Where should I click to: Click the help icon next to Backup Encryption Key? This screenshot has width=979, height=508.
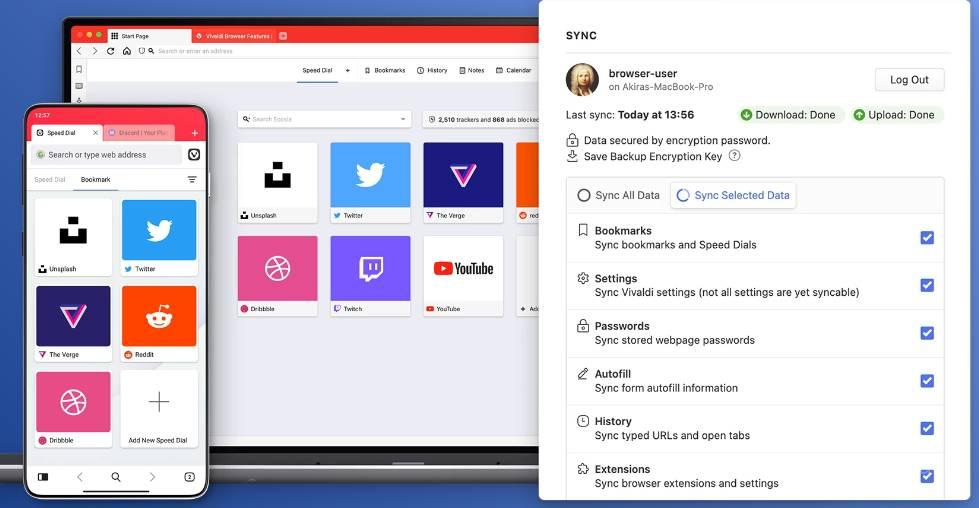point(734,156)
